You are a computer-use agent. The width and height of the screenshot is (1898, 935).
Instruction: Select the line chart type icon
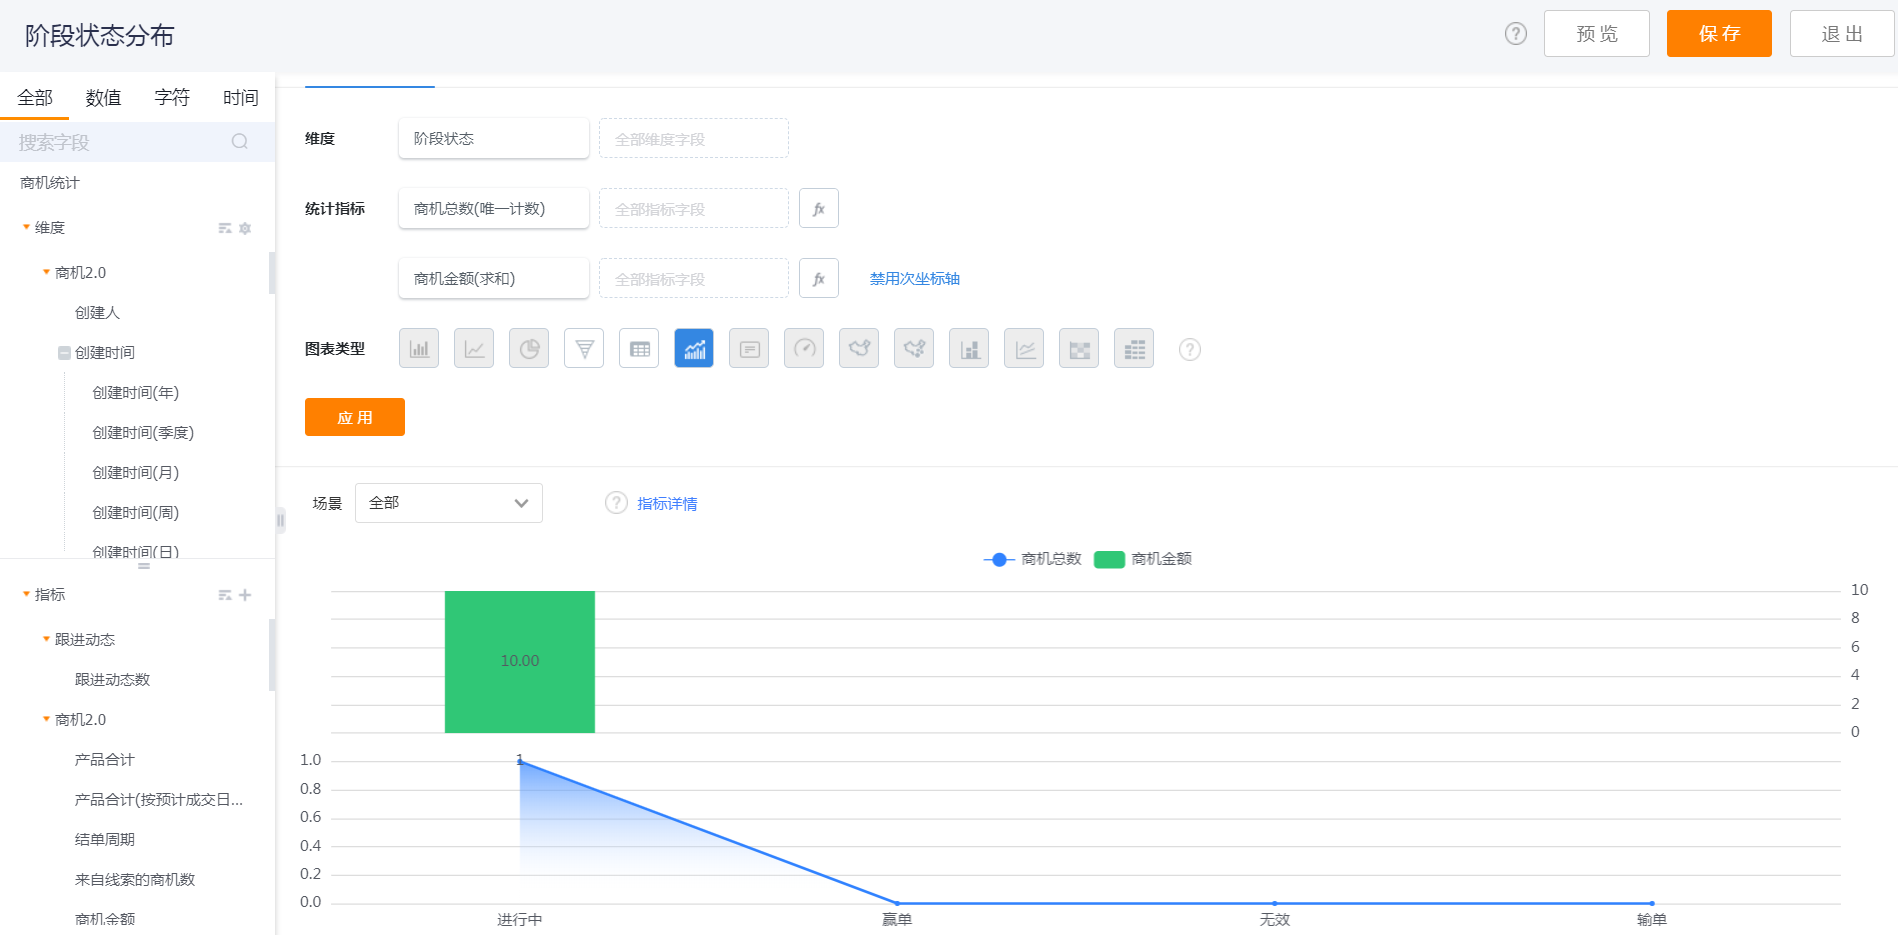(x=474, y=349)
